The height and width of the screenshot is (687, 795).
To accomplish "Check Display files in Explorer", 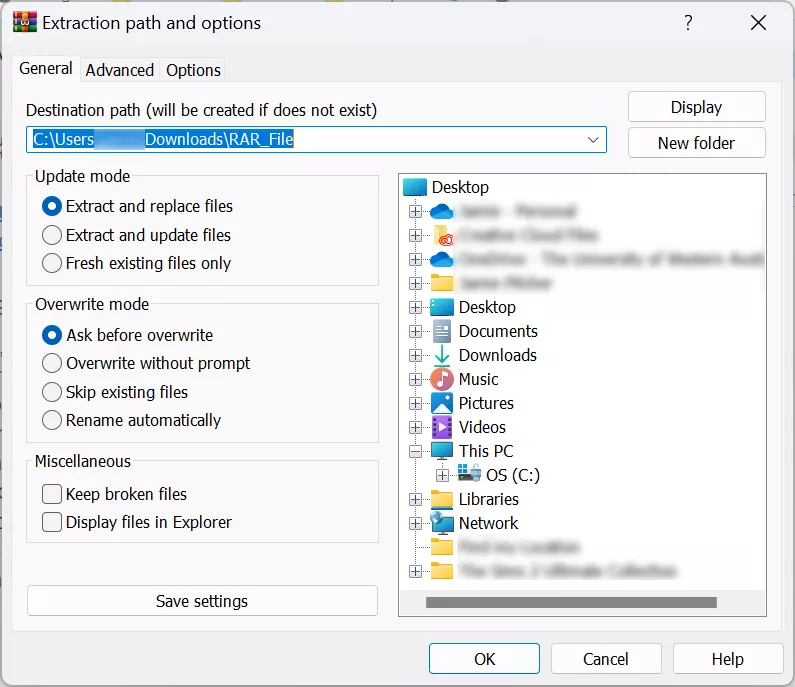I will pyautogui.click(x=53, y=522).
